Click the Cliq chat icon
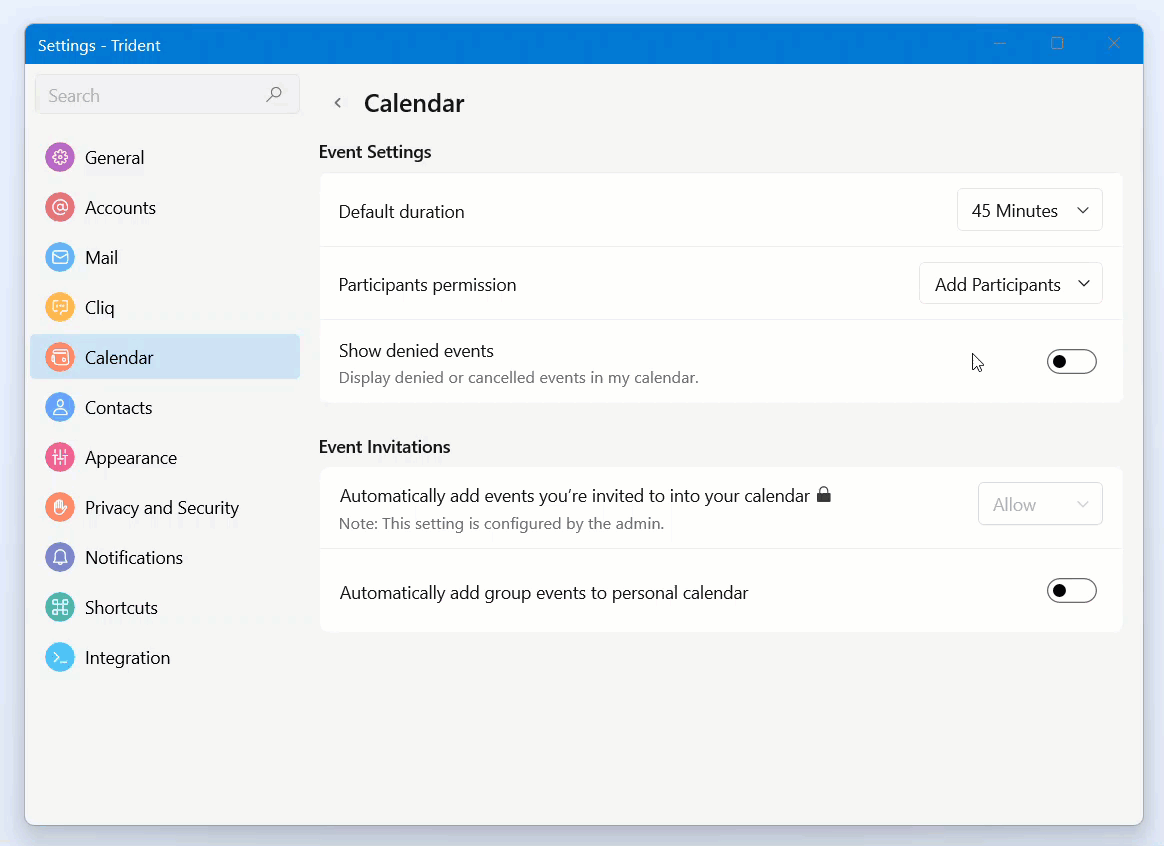The height and width of the screenshot is (846, 1164). (x=60, y=308)
